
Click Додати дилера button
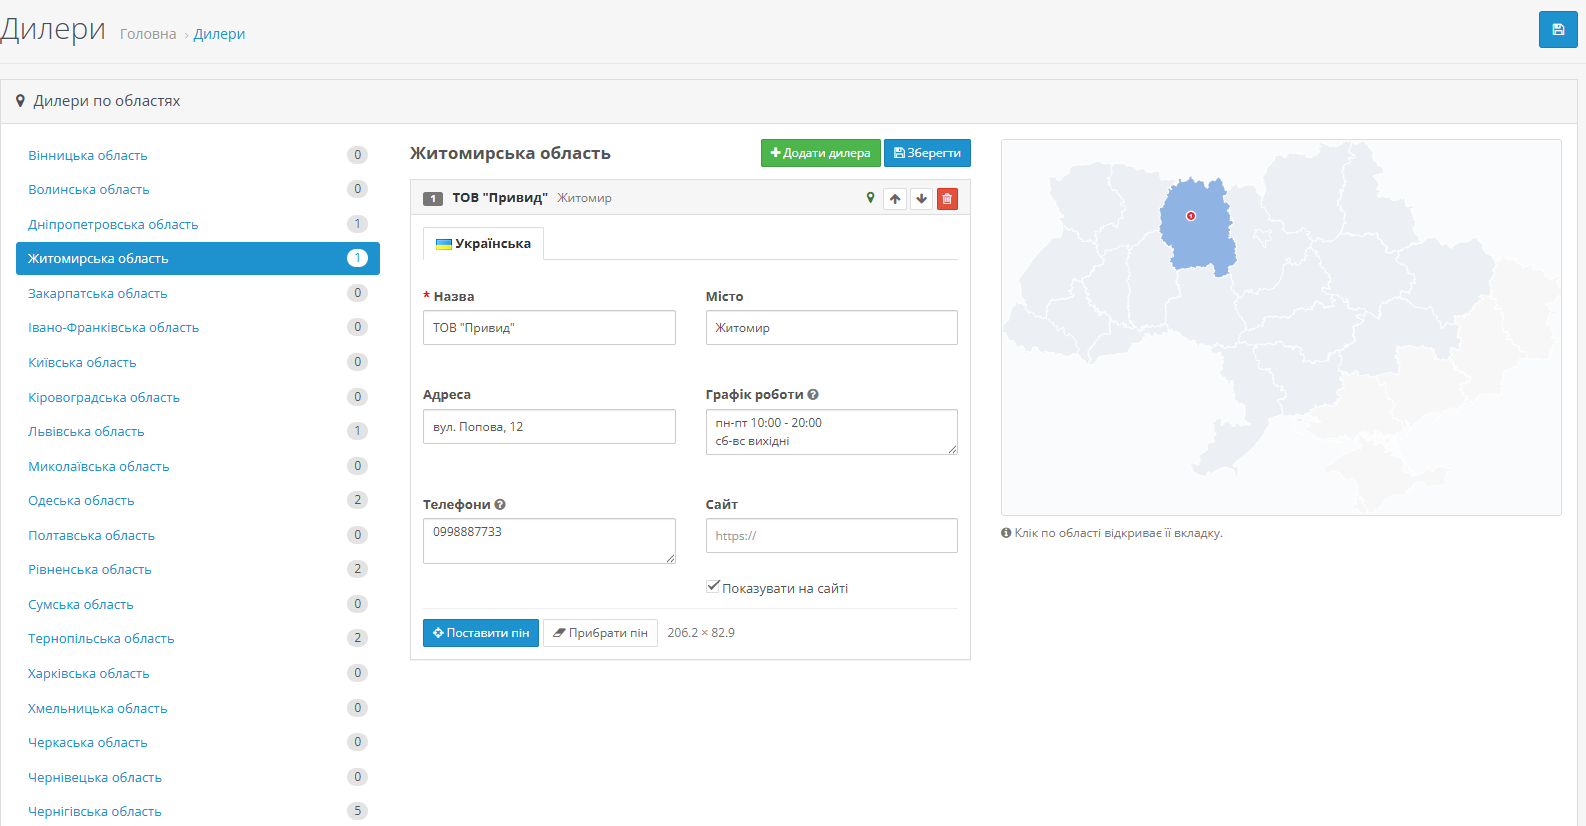pyautogui.click(x=821, y=153)
